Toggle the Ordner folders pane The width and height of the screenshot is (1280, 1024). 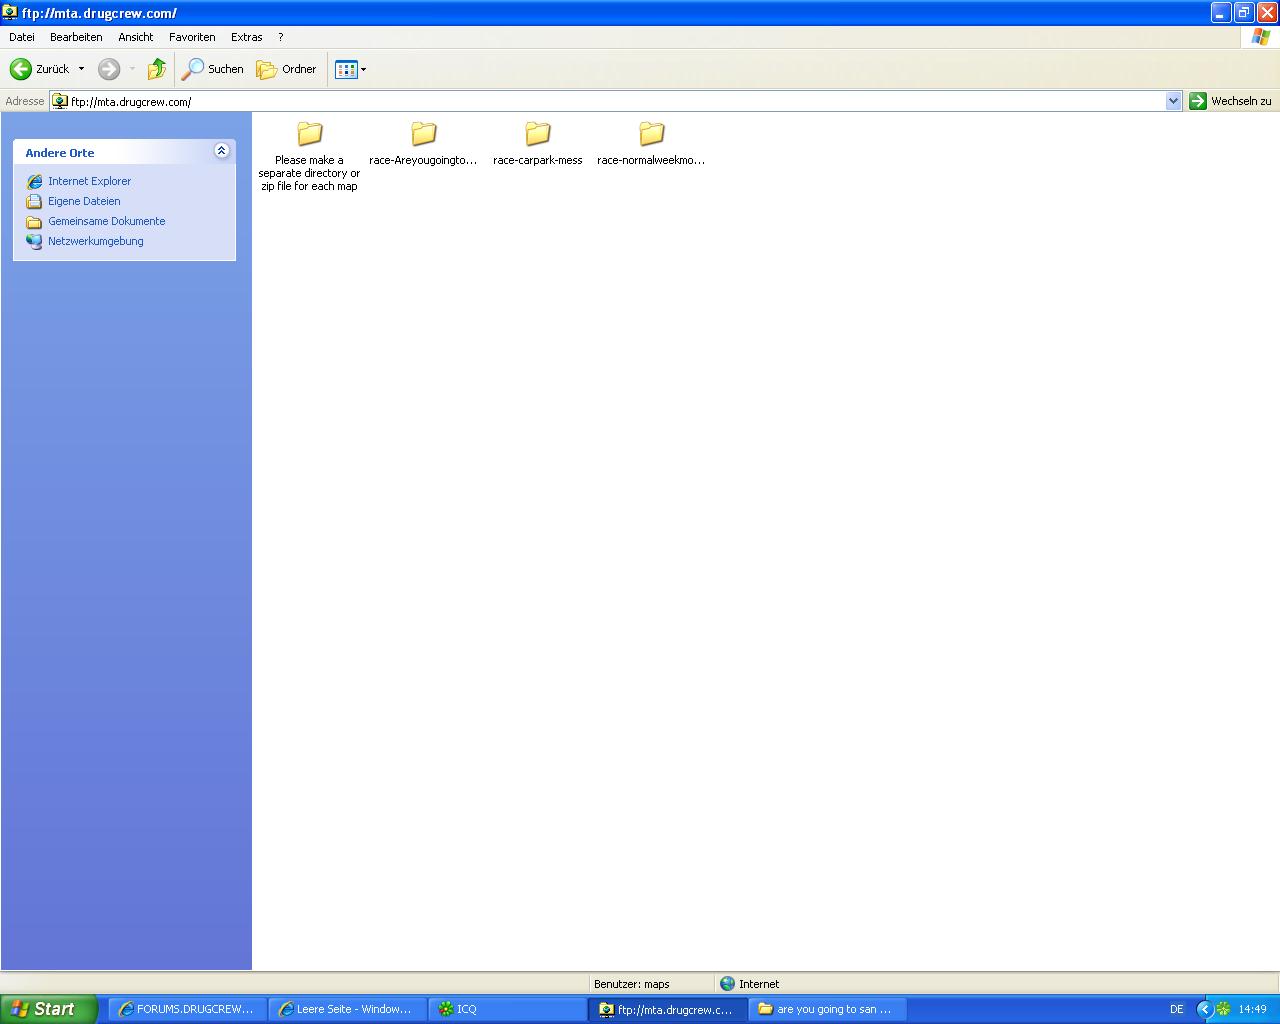click(286, 69)
